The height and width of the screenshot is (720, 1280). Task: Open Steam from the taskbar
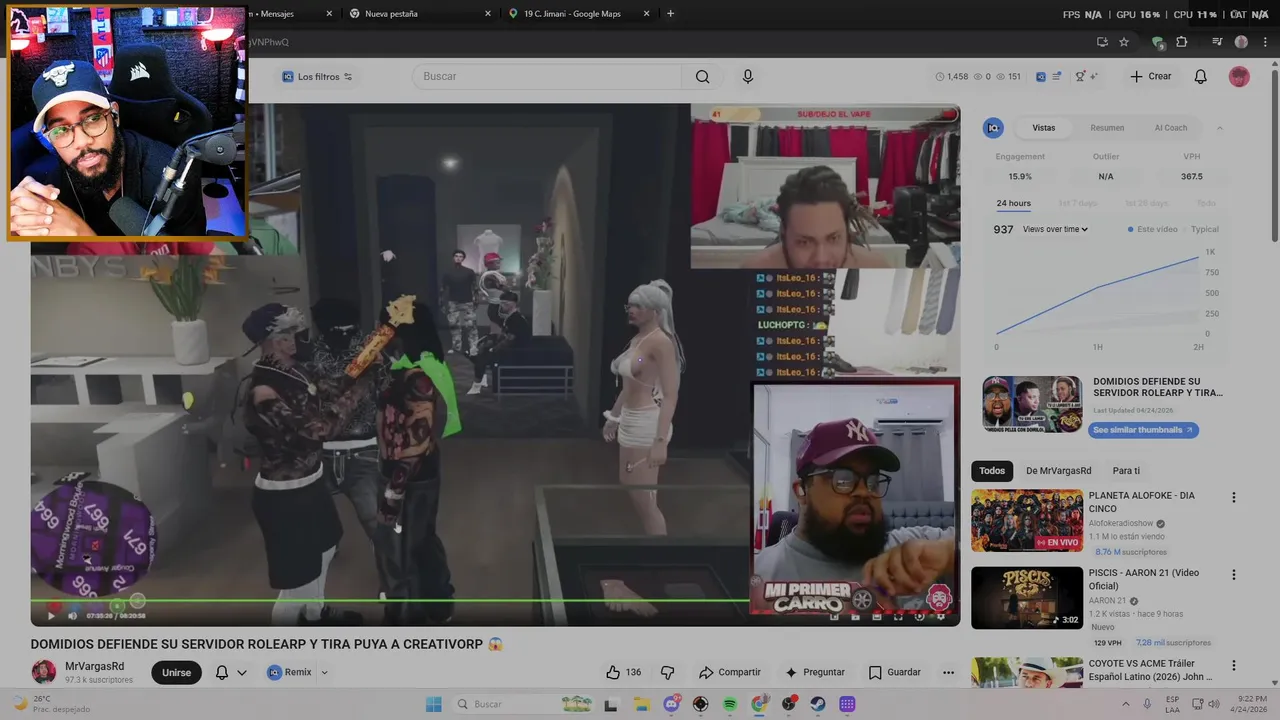pos(818,704)
